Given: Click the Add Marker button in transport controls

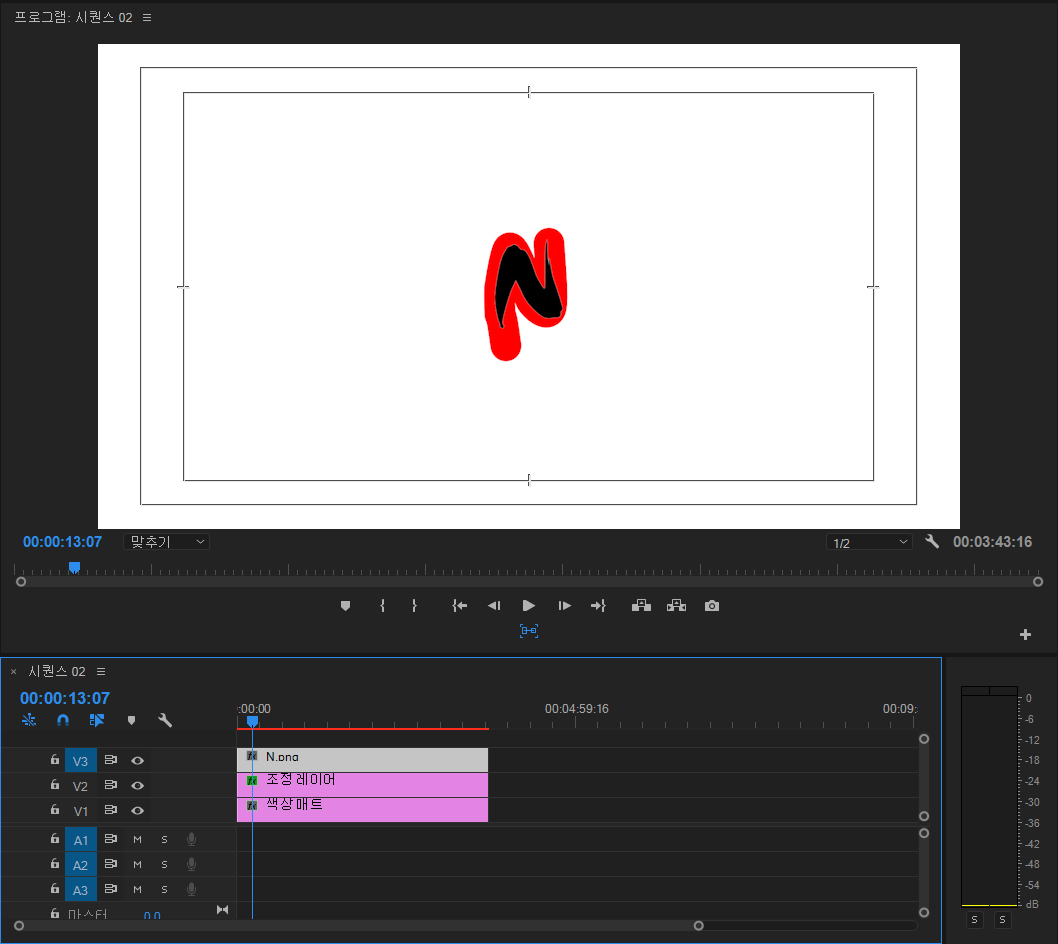Looking at the screenshot, I should (345, 606).
